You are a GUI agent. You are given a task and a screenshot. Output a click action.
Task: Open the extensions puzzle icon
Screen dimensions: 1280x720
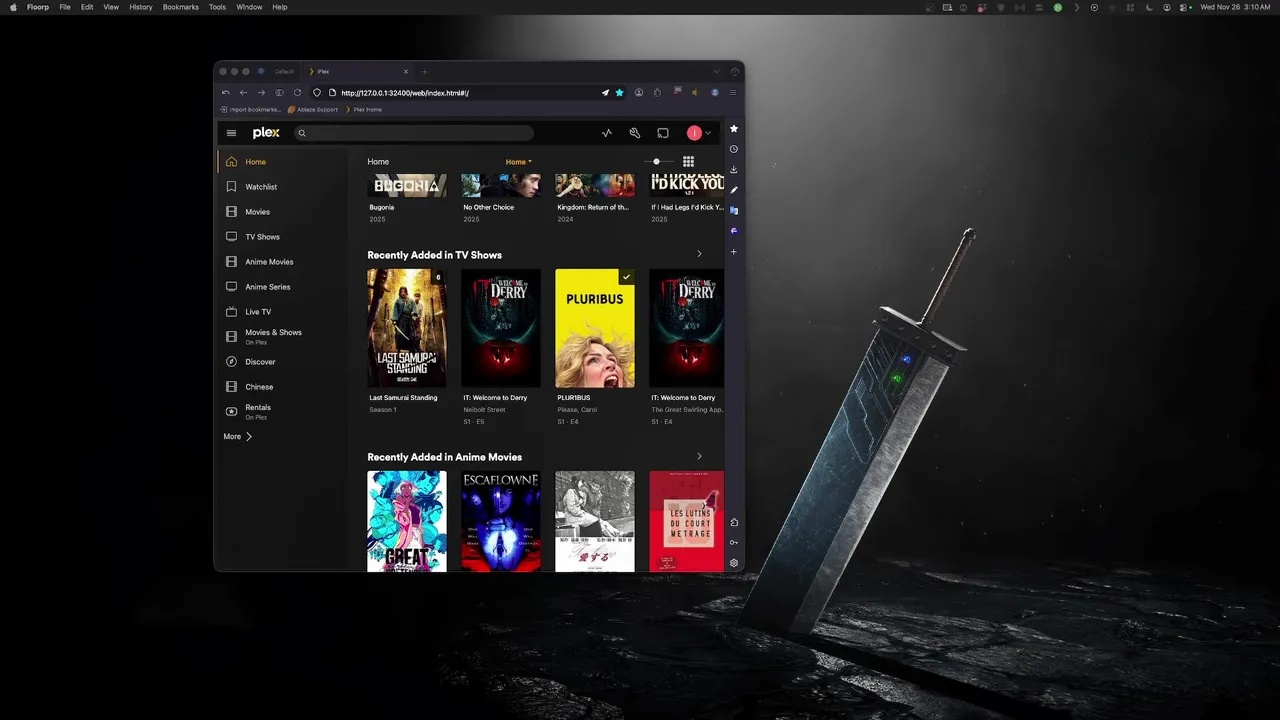coord(657,93)
